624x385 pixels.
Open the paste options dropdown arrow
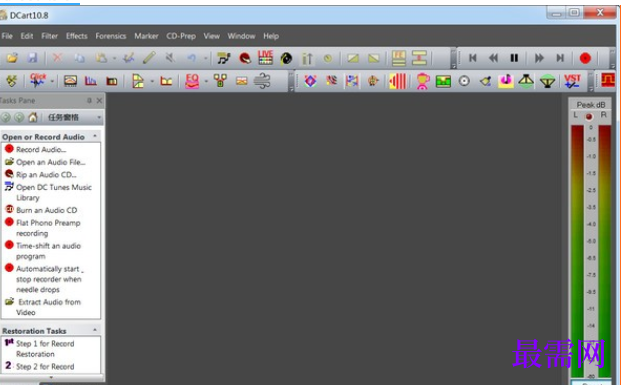[114, 59]
